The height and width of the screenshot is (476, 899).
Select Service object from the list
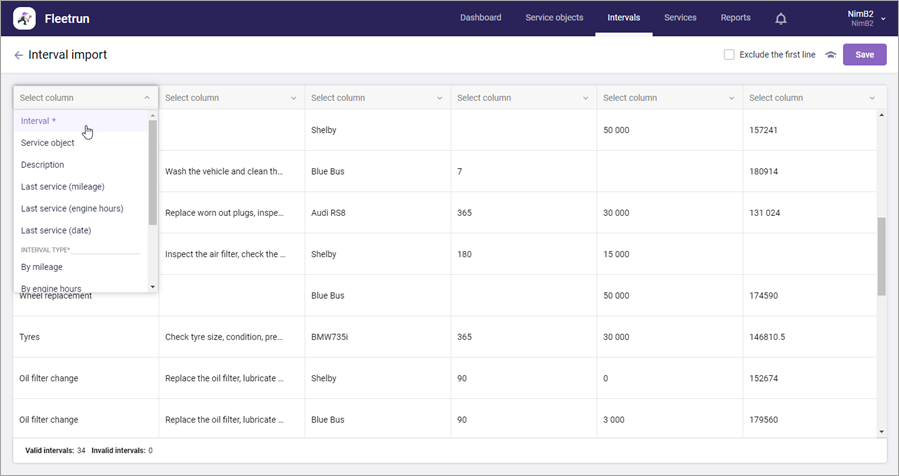click(48, 143)
